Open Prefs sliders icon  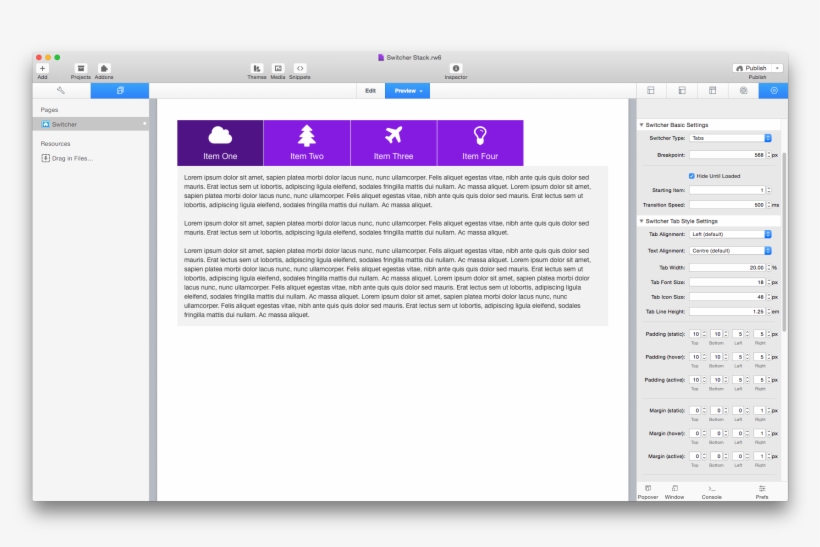pyautogui.click(x=762, y=488)
